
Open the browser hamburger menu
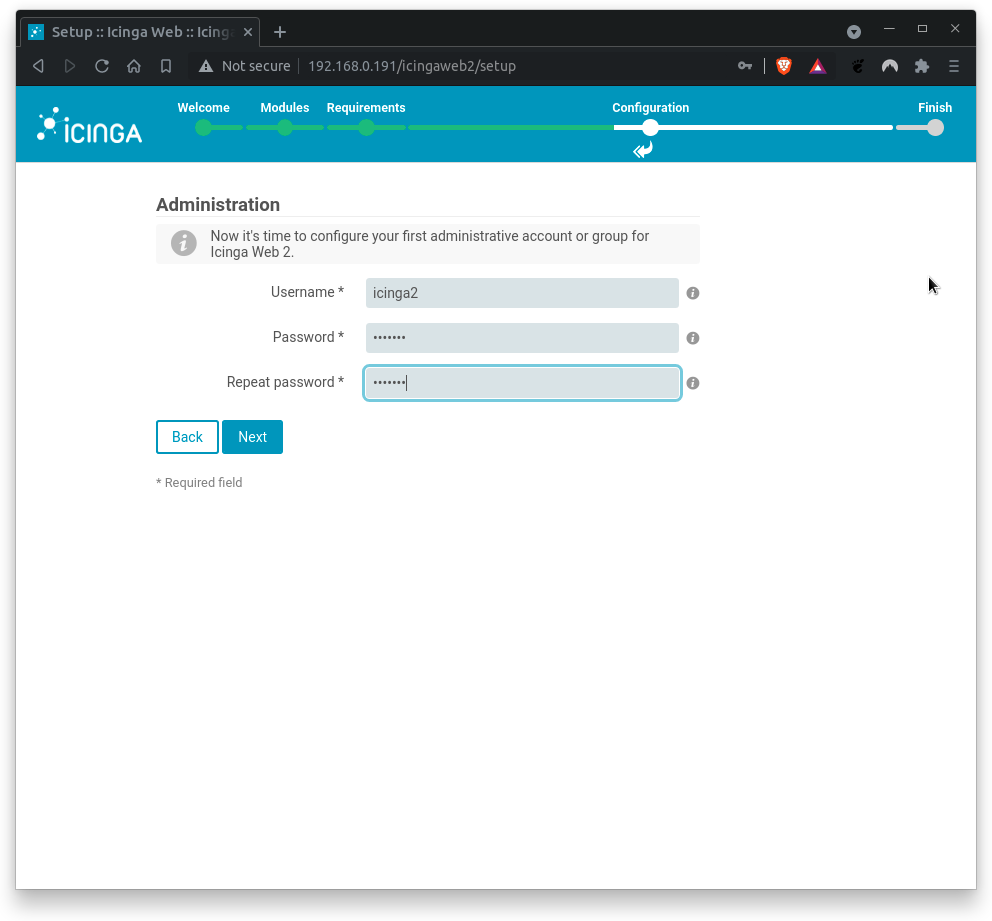click(953, 66)
